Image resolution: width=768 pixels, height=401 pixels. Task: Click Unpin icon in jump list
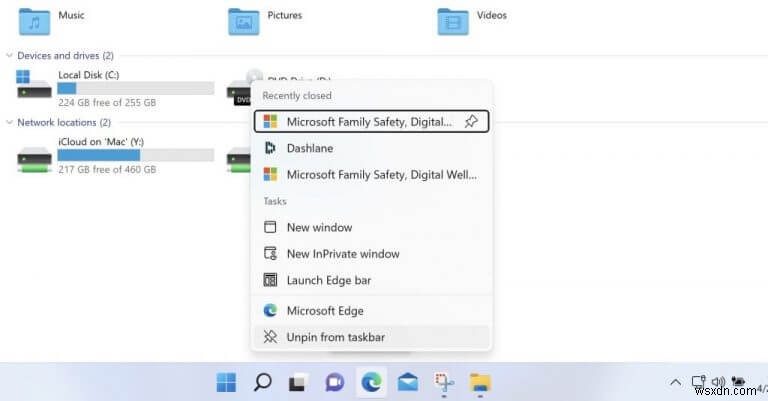tap(270, 337)
